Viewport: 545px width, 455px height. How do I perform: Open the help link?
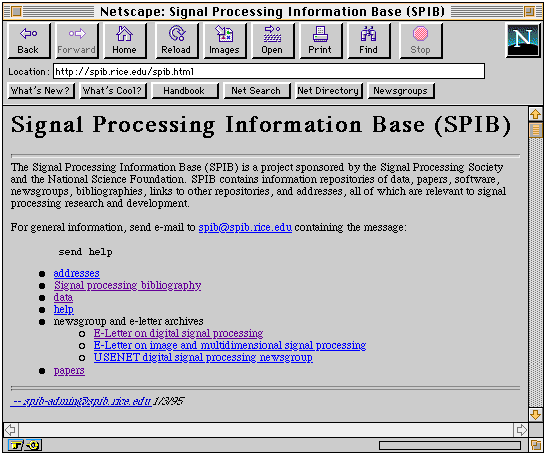[x=64, y=309]
